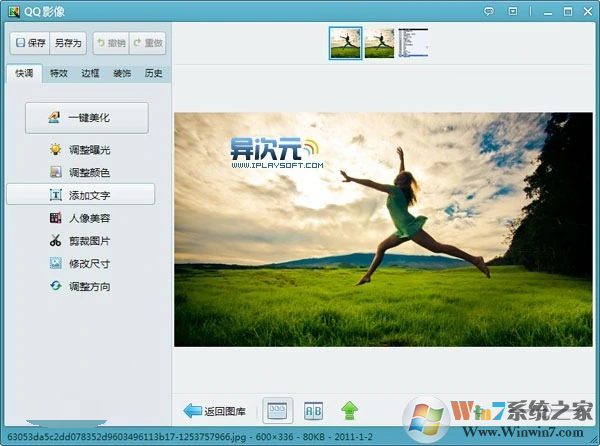
Task: Return to gallery via 返回图库
Action: point(214,411)
